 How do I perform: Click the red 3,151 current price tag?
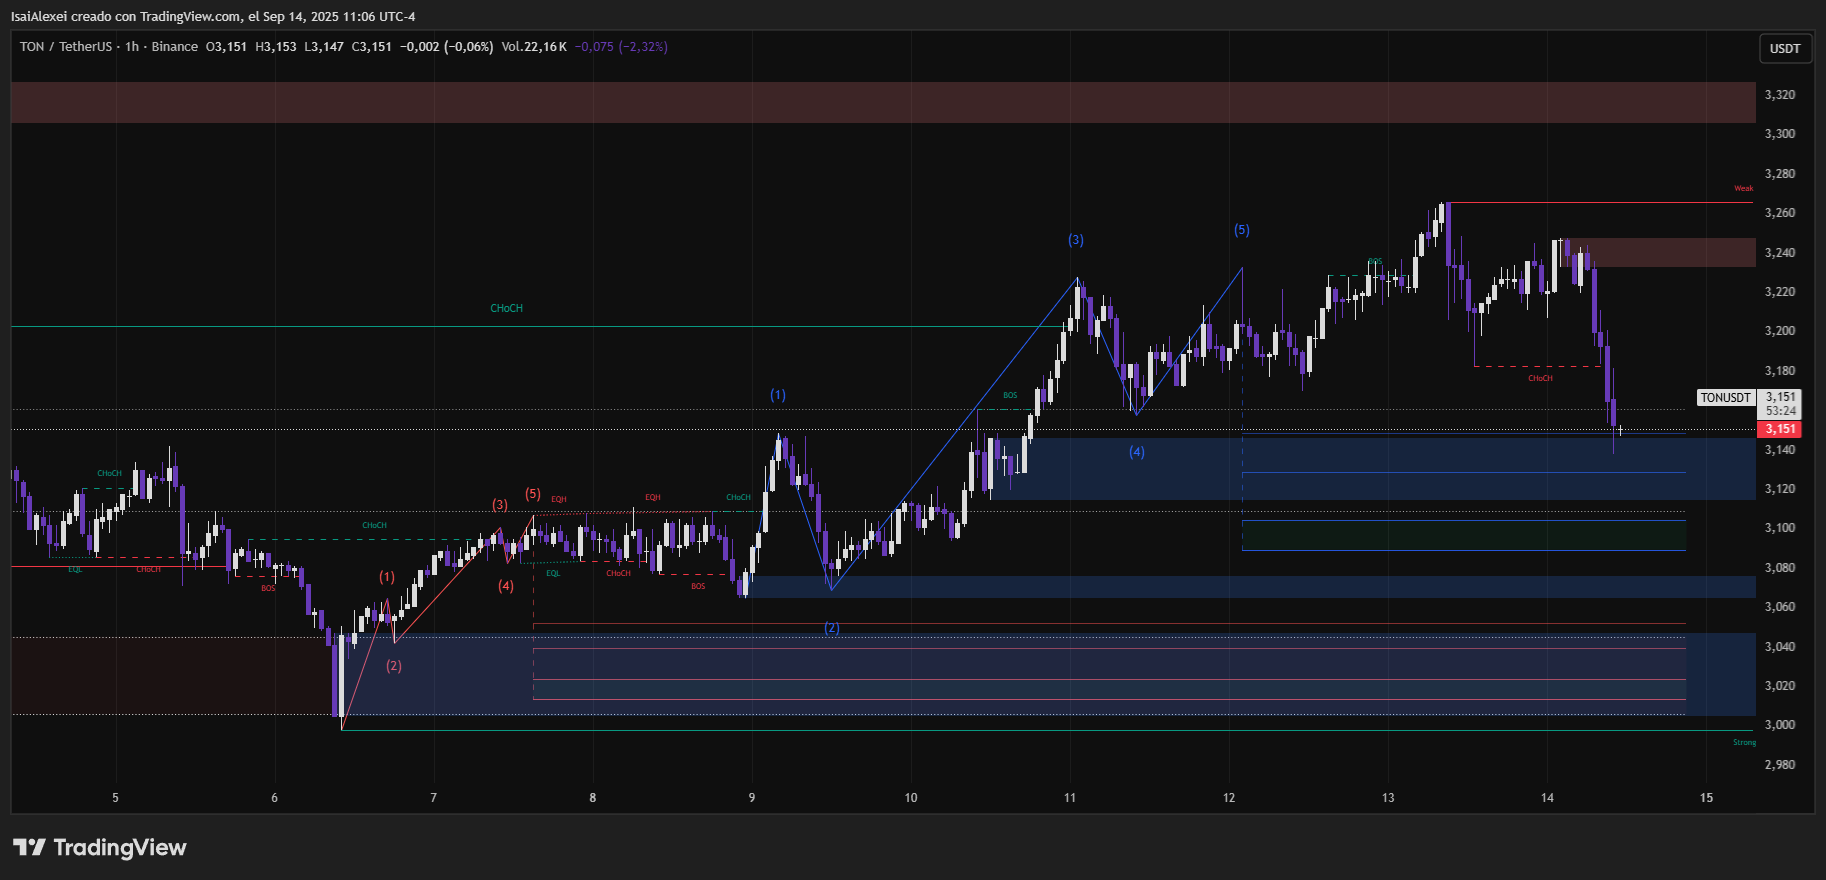[x=1779, y=429]
